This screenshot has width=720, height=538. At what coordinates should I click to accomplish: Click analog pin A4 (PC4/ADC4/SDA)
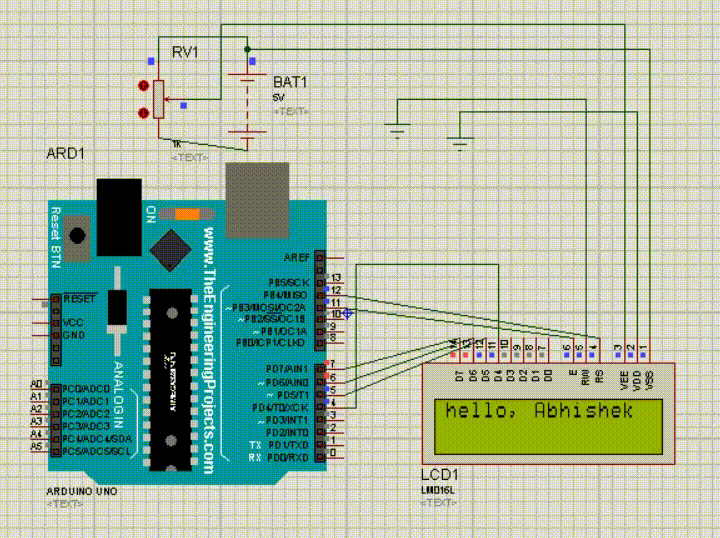[x=56, y=439]
